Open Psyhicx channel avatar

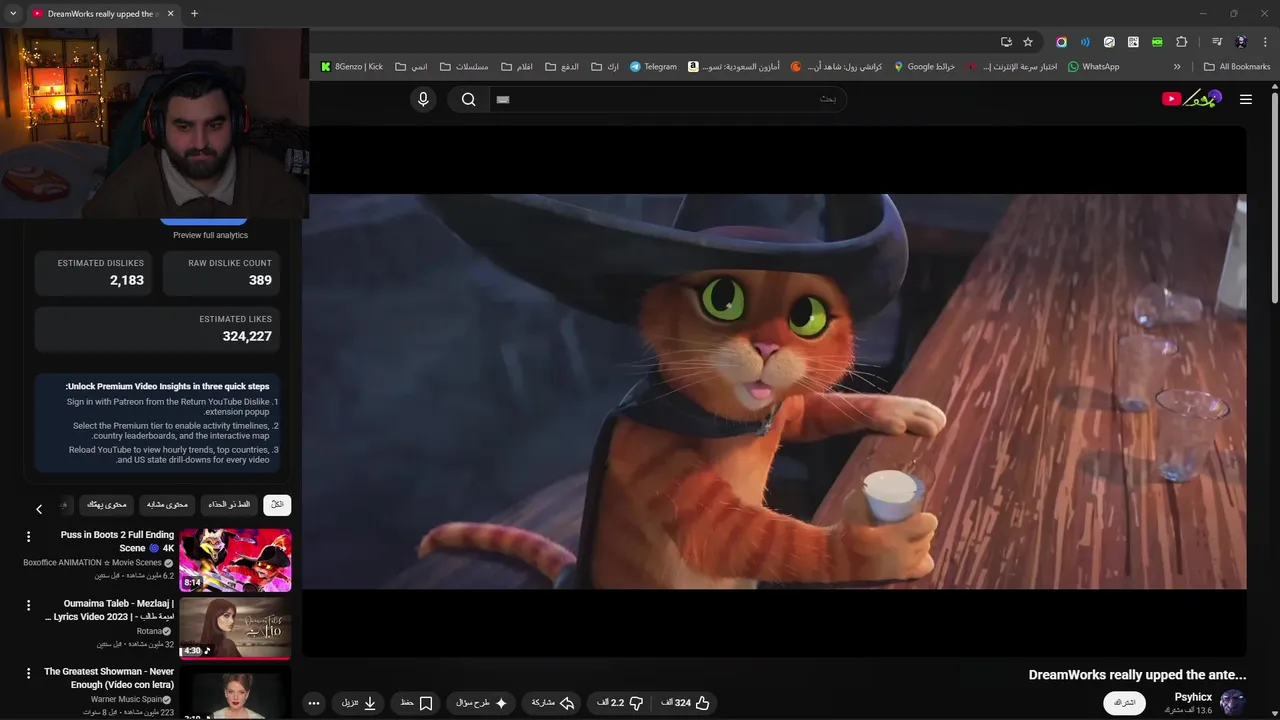[1233, 702]
